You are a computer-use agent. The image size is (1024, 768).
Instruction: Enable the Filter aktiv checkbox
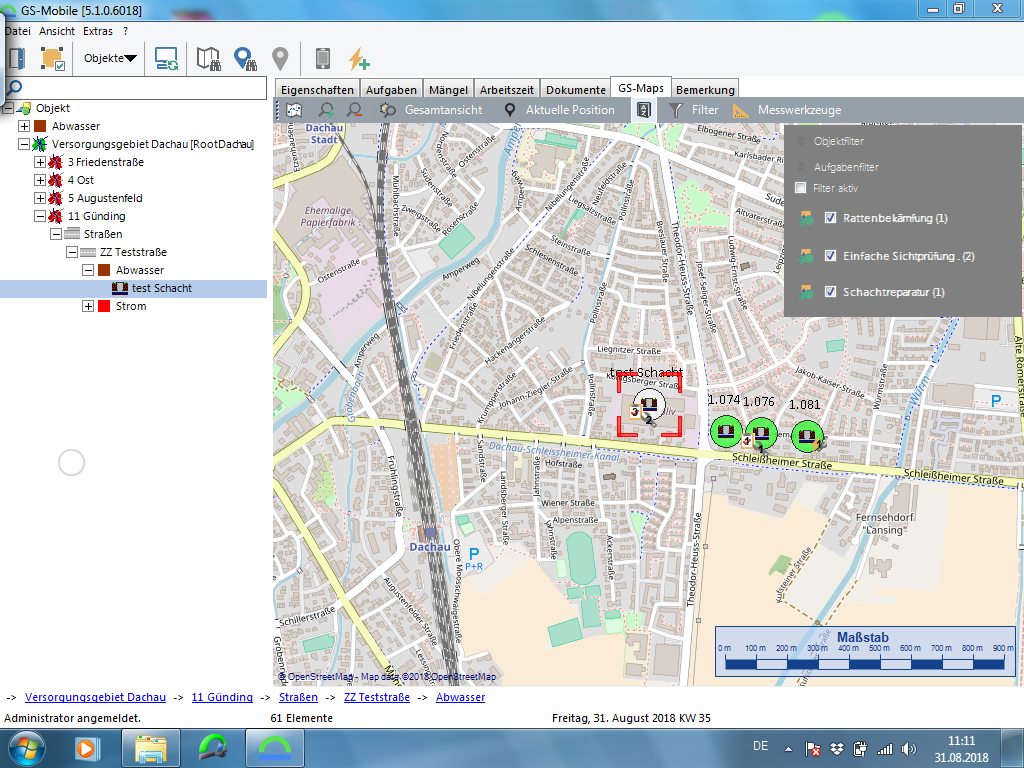pos(800,188)
